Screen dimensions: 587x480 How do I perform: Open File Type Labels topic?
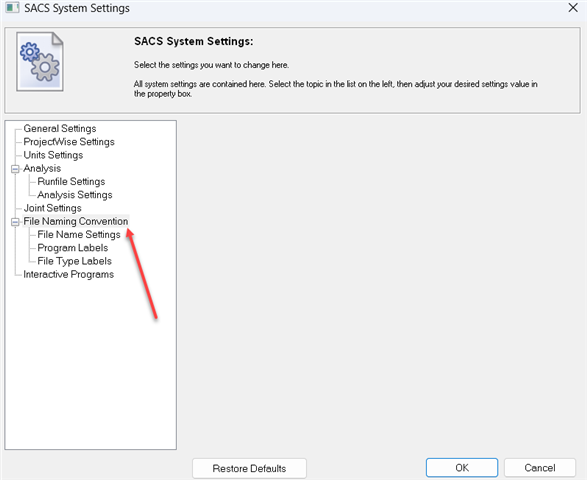click(74, 261)
